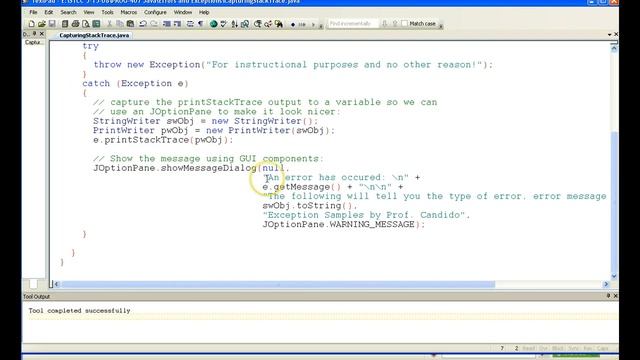Click the Undo arrow icon
640x360 pixels.
pyautogui.click(x=143, y=24)
